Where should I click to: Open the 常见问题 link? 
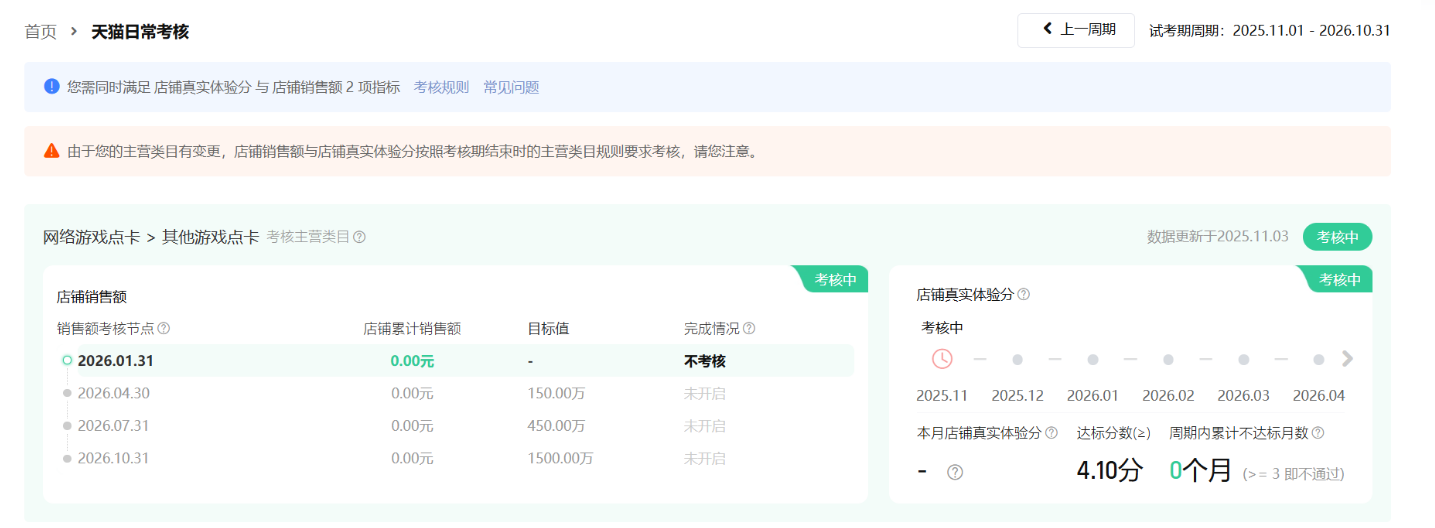[511, 87]
